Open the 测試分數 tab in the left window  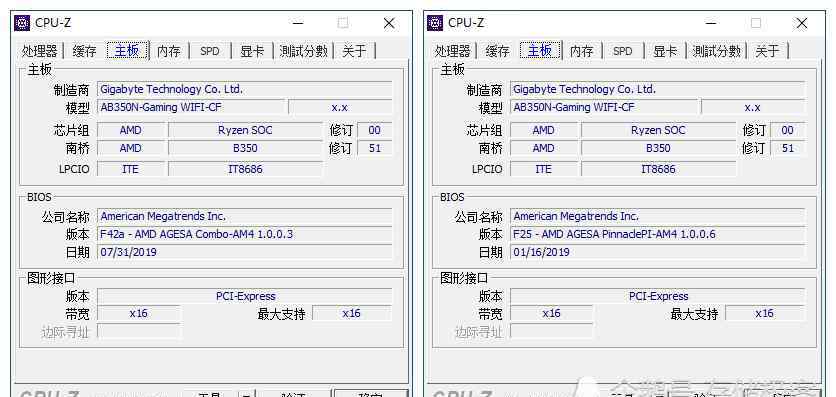coord(303,51)
